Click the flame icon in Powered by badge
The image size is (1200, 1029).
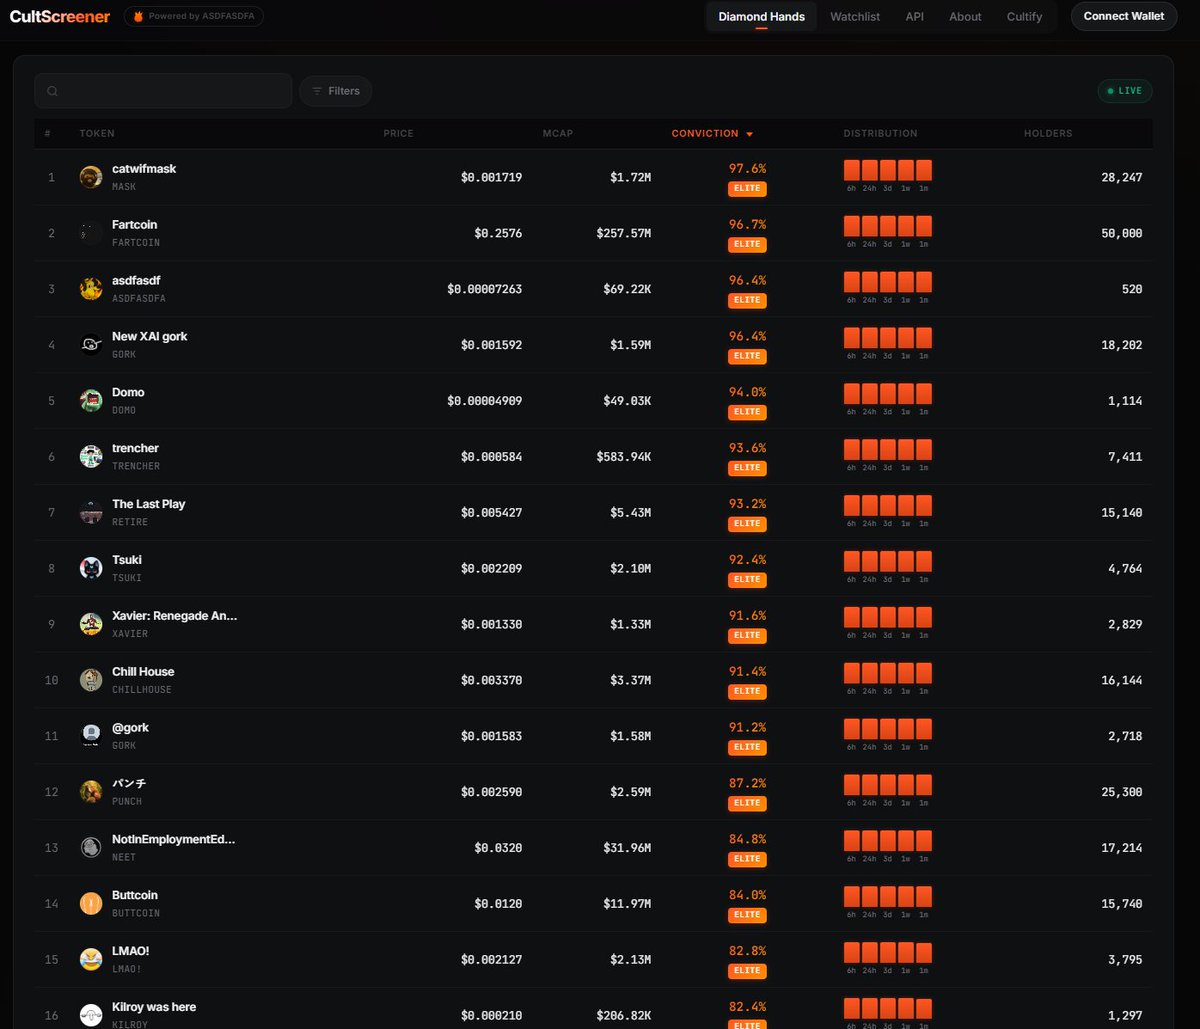(x=136, y=16)
